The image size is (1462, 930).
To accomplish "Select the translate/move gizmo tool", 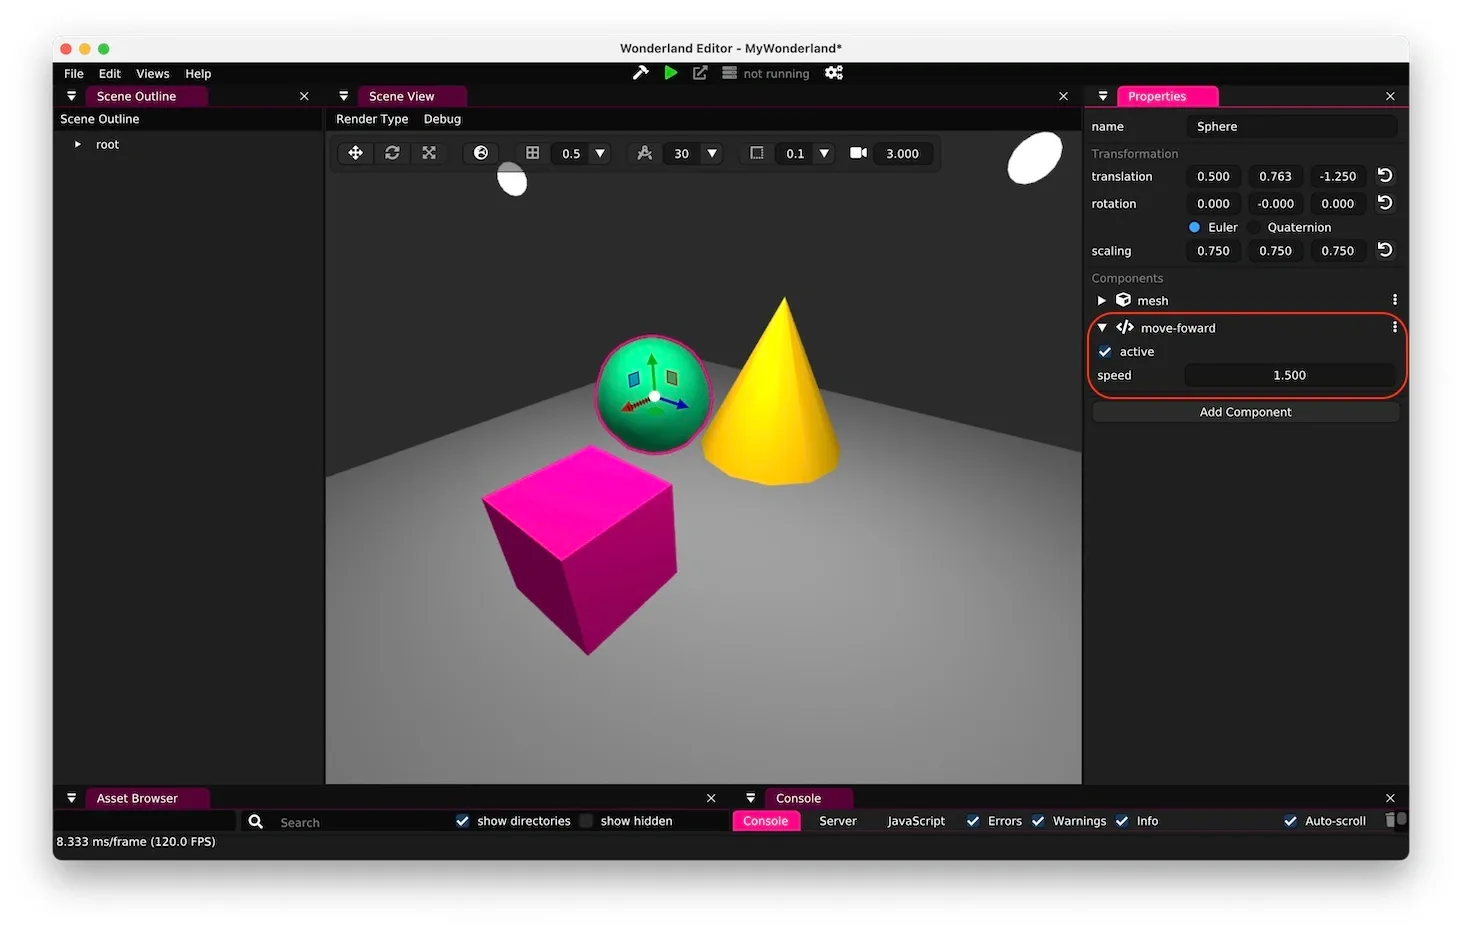I will click(355, 153).
